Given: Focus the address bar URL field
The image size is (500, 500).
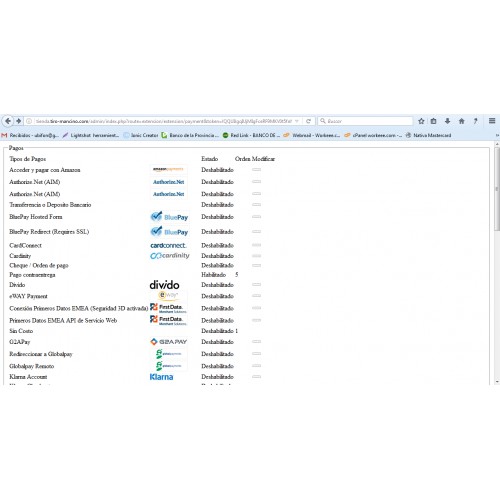Looking at the screenshot, I should tap(163, 121).
